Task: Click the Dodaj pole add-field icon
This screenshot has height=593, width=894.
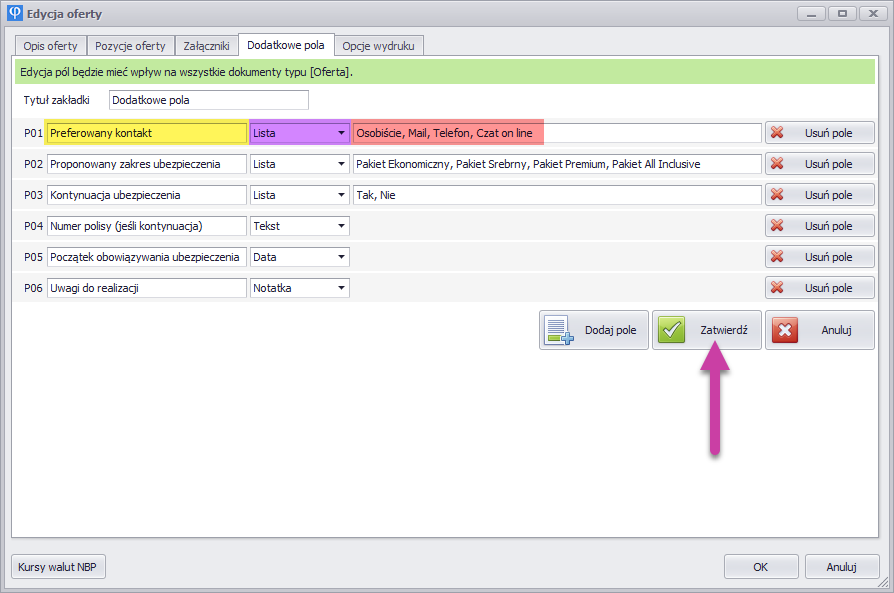Action: [x=559, y=330]
